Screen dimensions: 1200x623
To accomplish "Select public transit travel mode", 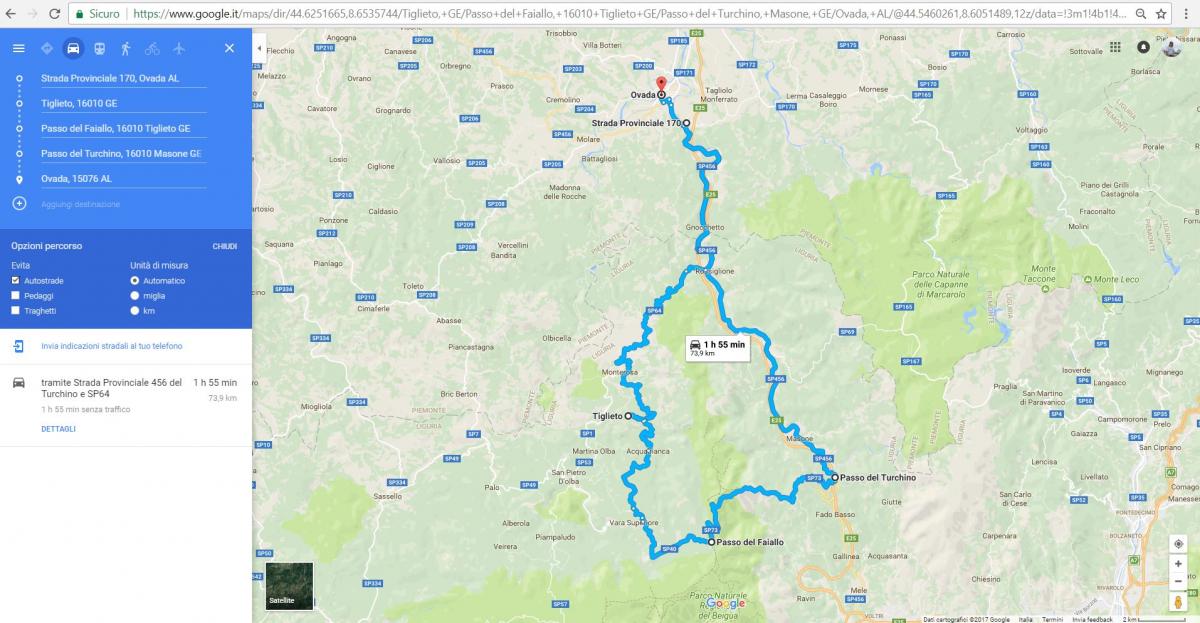I will pos(99,48).
